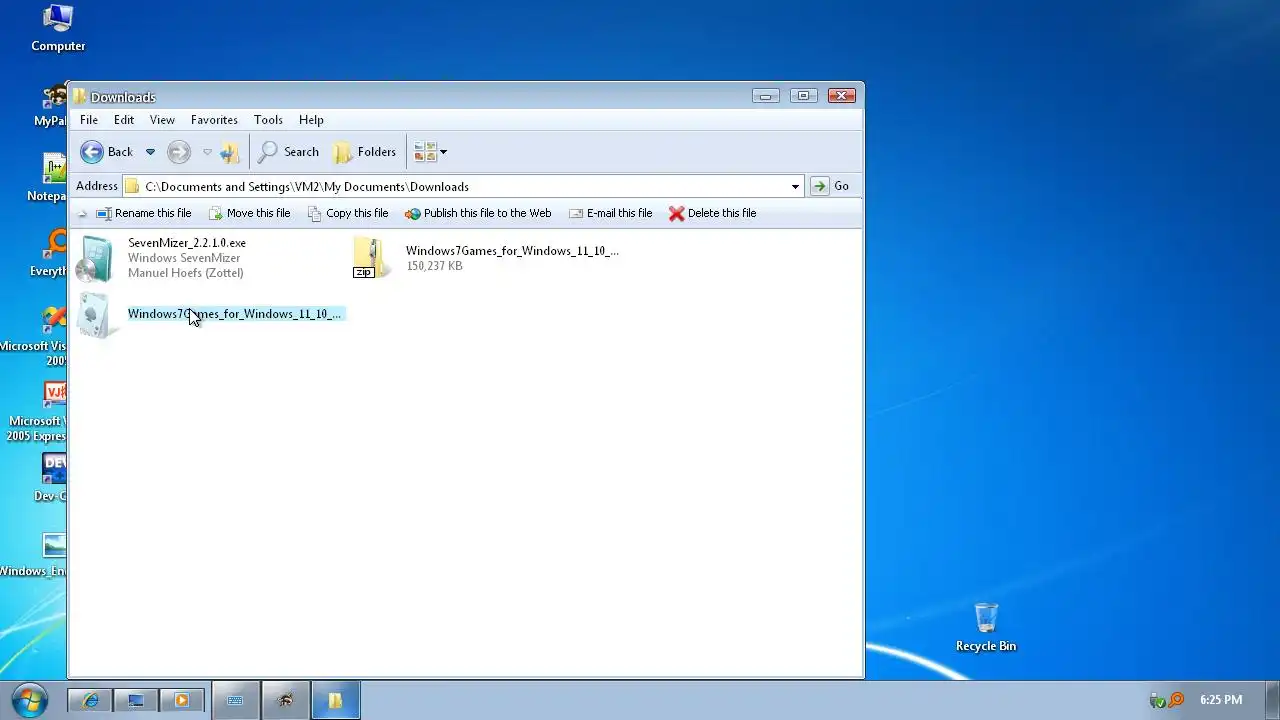Click the Up one level folder icon

[230, 152]
